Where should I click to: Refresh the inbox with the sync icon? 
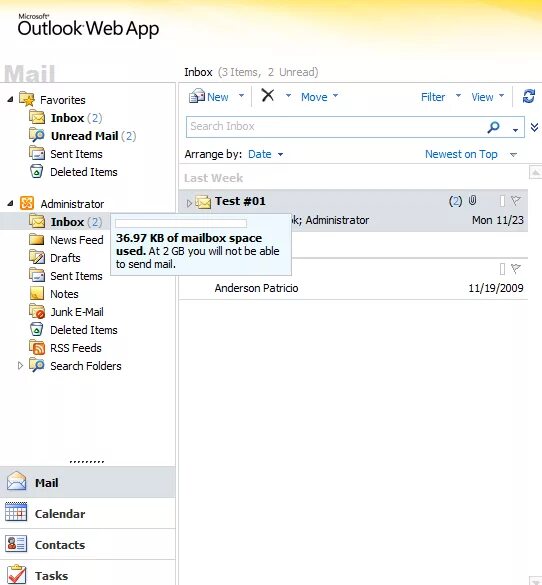(529, 96)
